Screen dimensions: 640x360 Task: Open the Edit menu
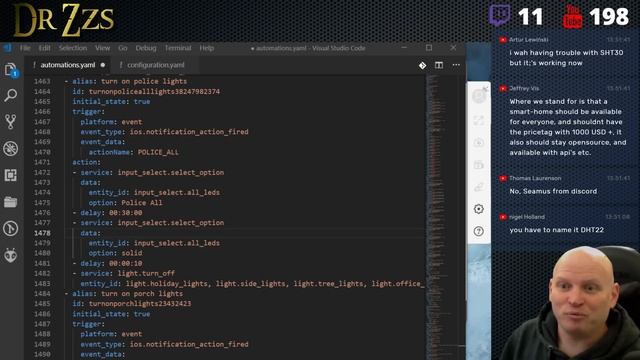point(44,48)
